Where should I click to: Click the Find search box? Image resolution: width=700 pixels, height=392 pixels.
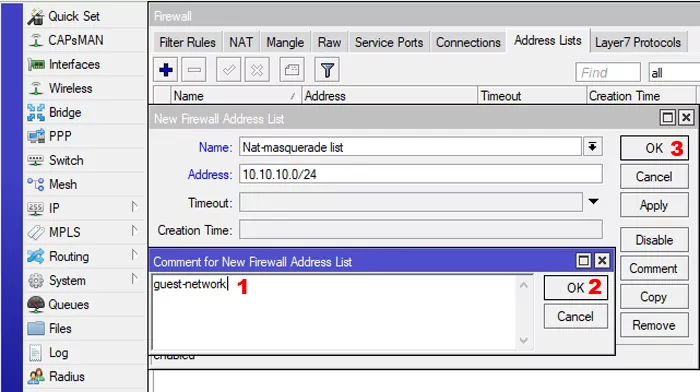tap(608, 73)
